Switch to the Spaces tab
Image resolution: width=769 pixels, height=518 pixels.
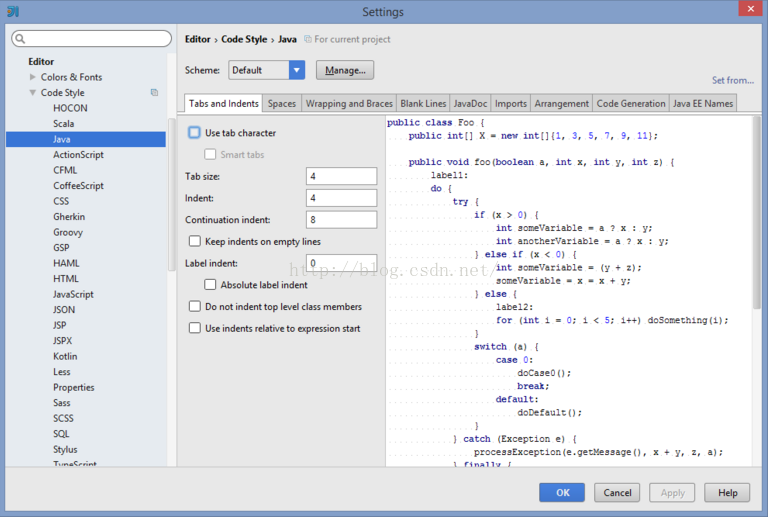(282, 104)
